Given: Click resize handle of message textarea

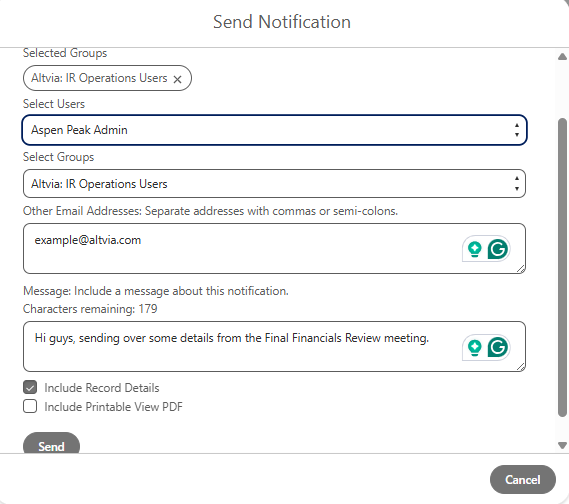Looking at the screenshot, I should pyautogui.click(x=521, y=367).
